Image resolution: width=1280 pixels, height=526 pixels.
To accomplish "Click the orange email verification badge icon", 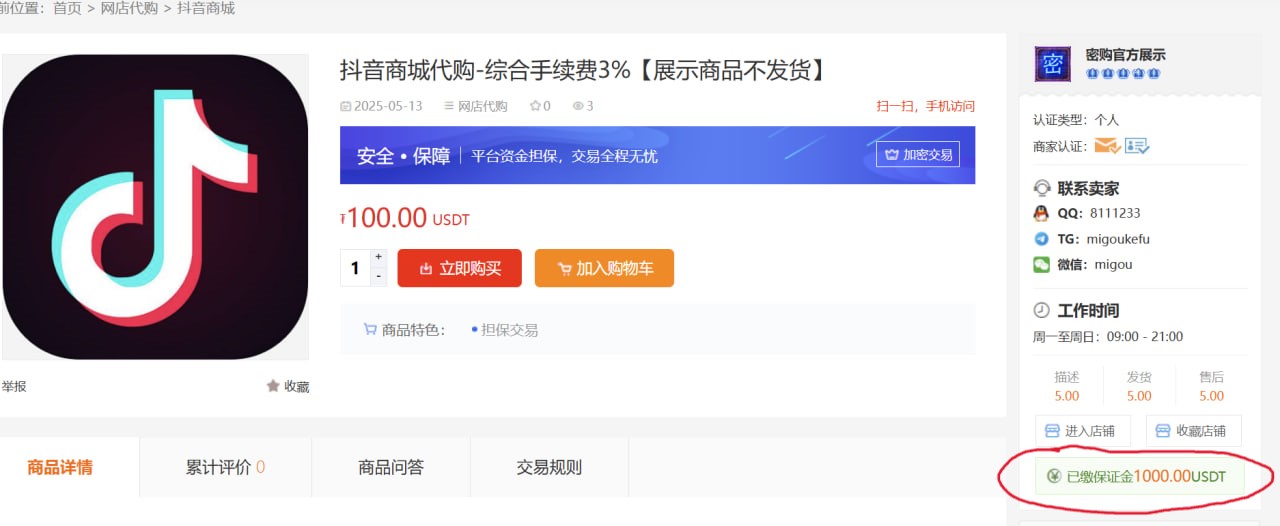I will (x=1107, y=146).
